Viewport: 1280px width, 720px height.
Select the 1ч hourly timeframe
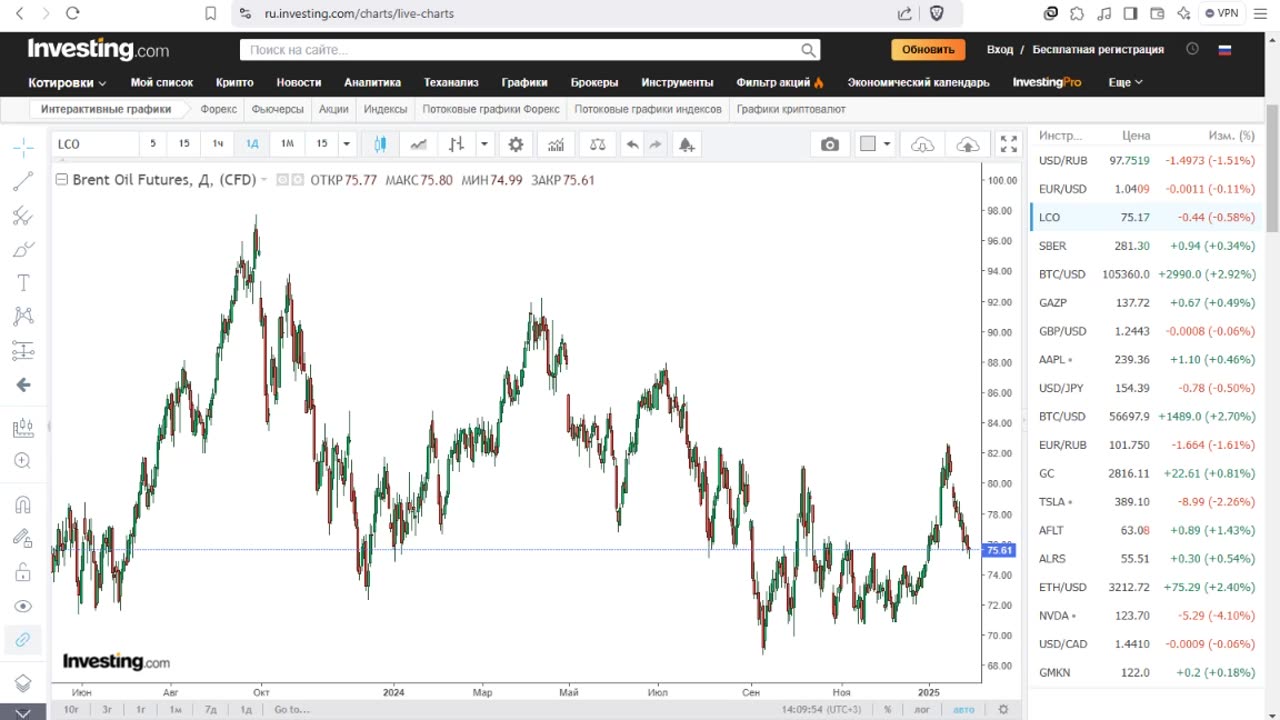click(x=218, y=144)
